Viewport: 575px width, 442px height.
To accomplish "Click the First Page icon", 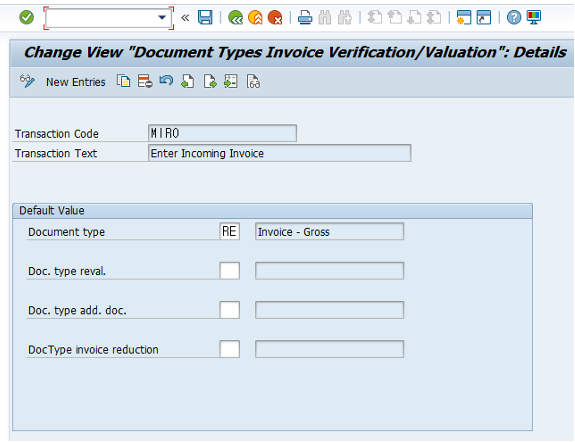I will [x=374, y=17].
